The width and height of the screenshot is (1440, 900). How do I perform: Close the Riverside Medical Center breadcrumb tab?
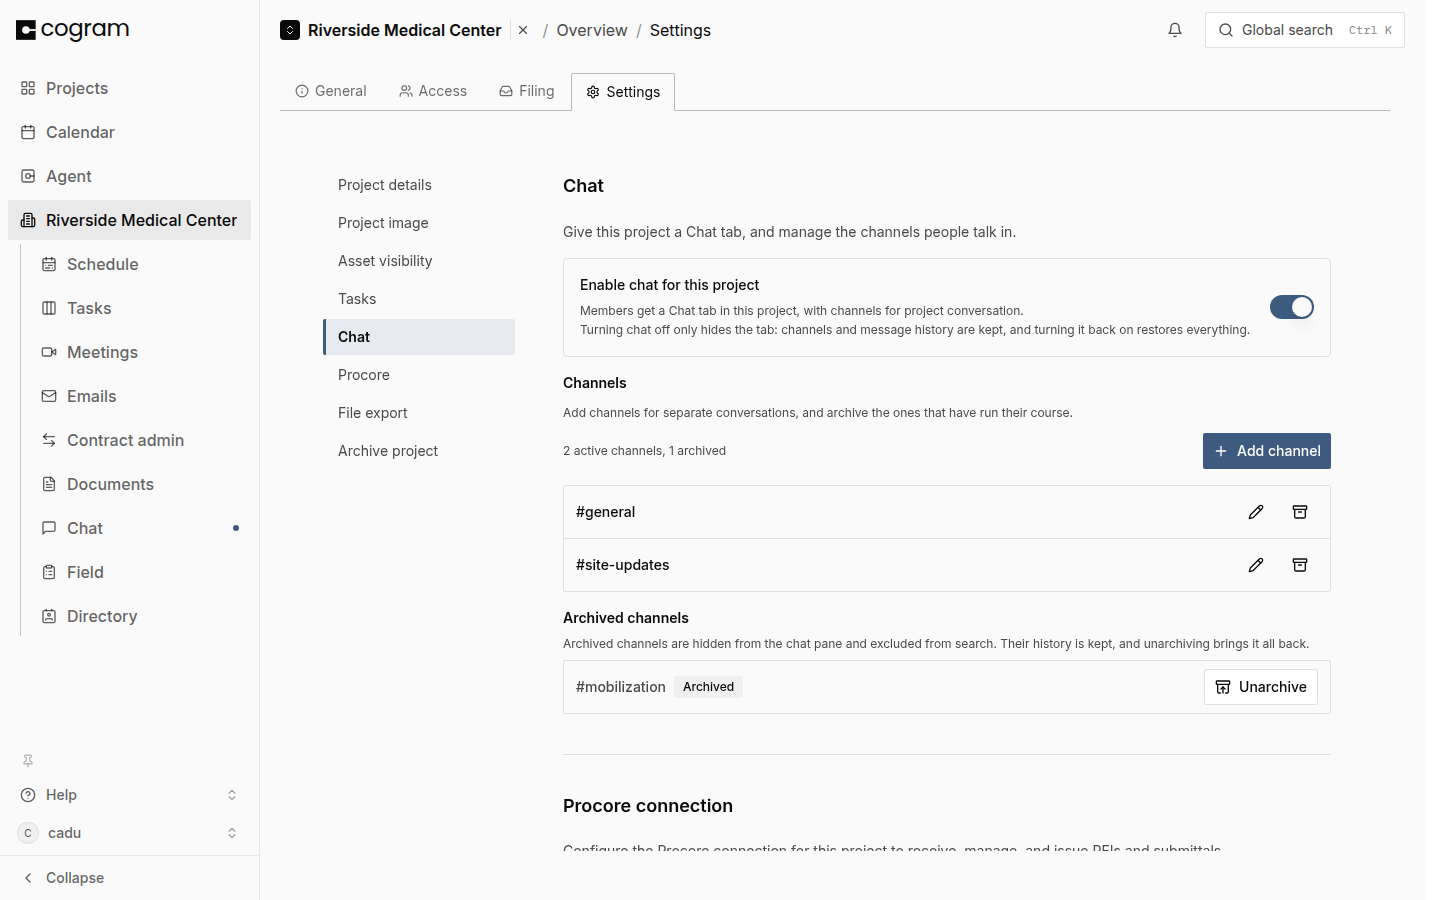(x=523, y=30)
